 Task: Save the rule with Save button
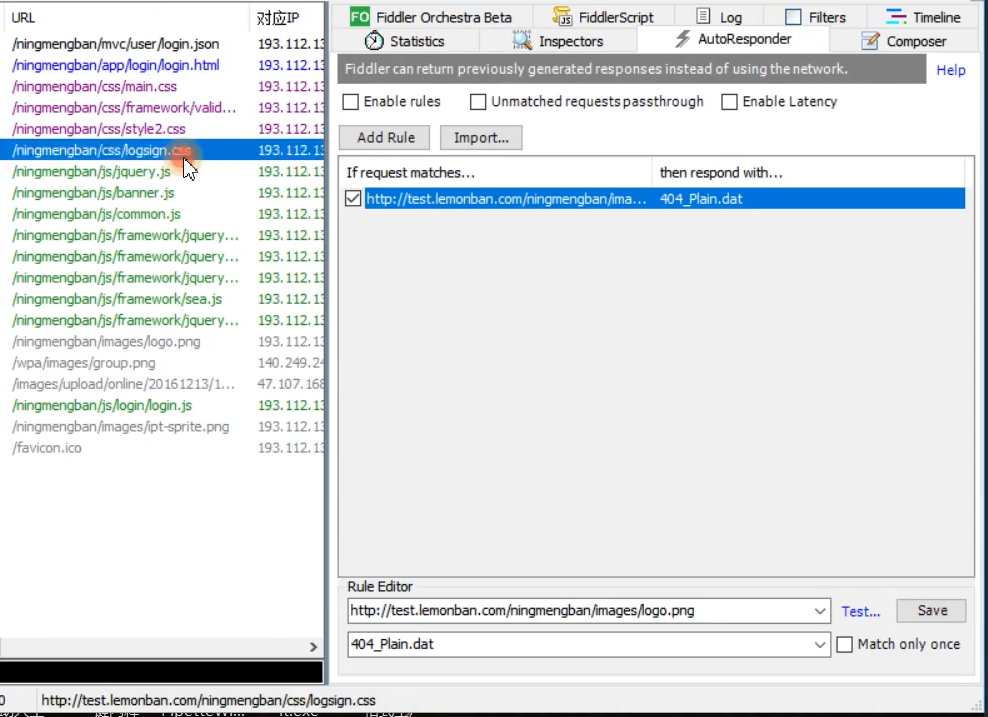(x=931, y=611)
